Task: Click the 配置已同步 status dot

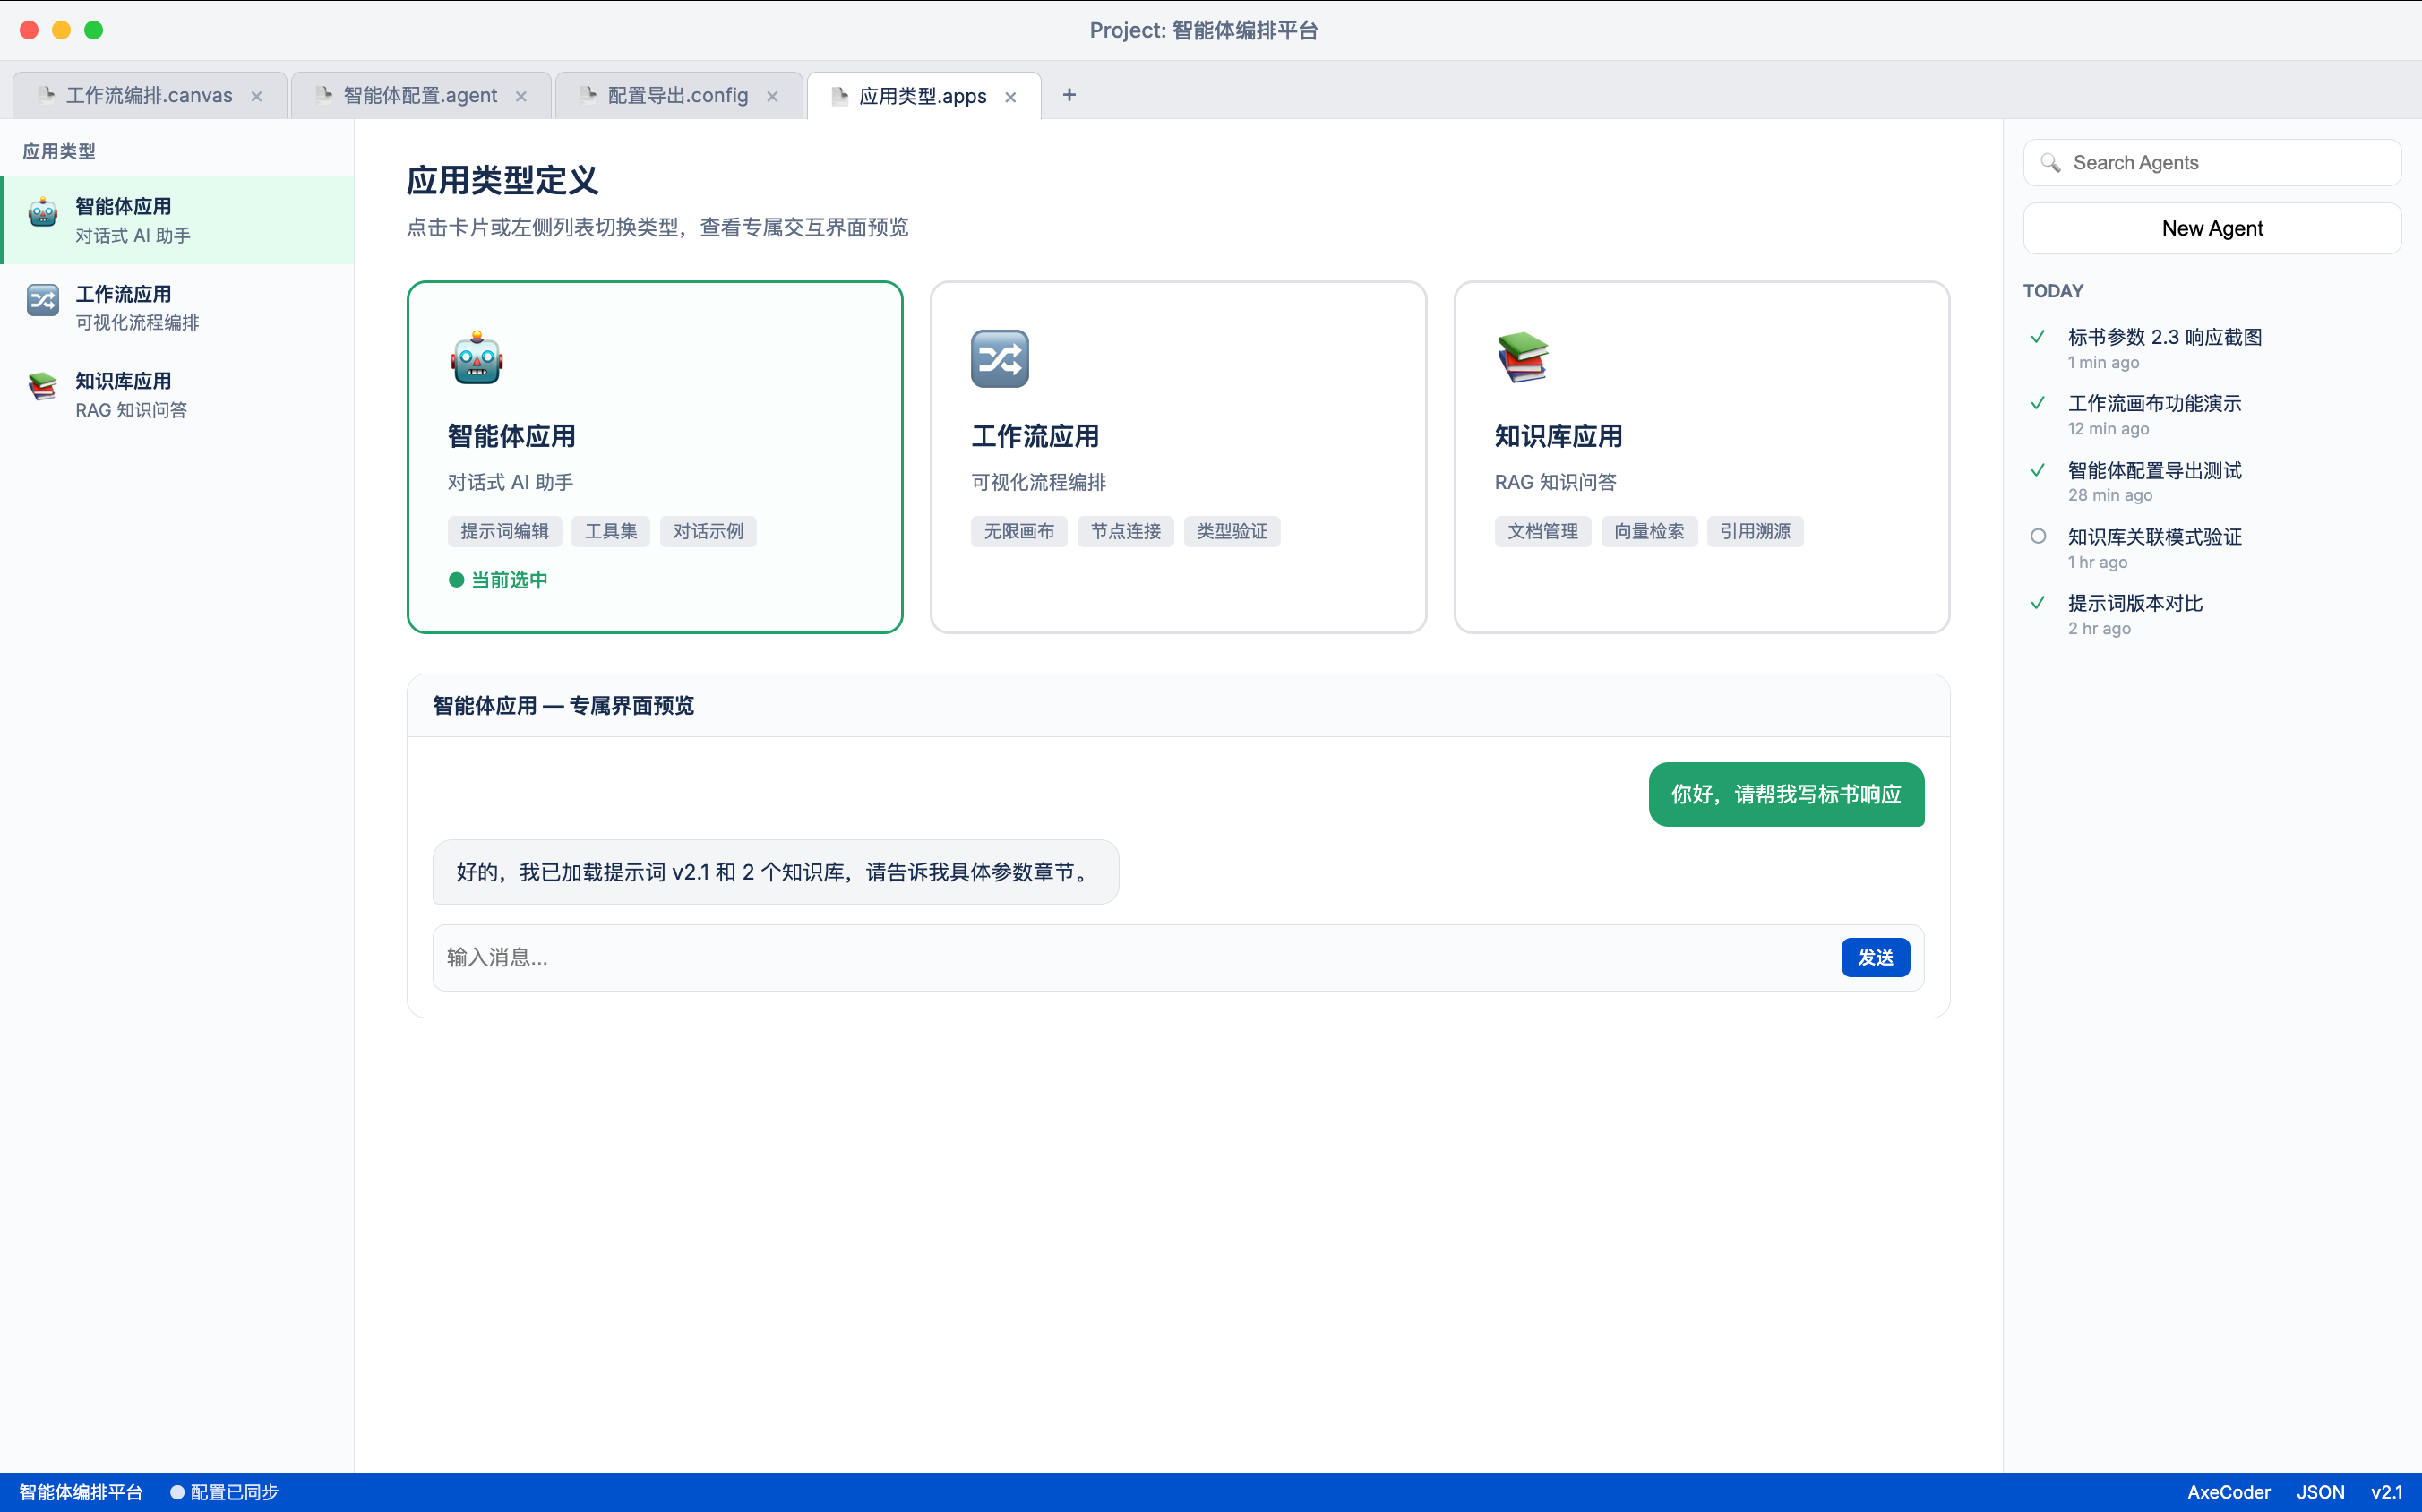Action: 177,1492
